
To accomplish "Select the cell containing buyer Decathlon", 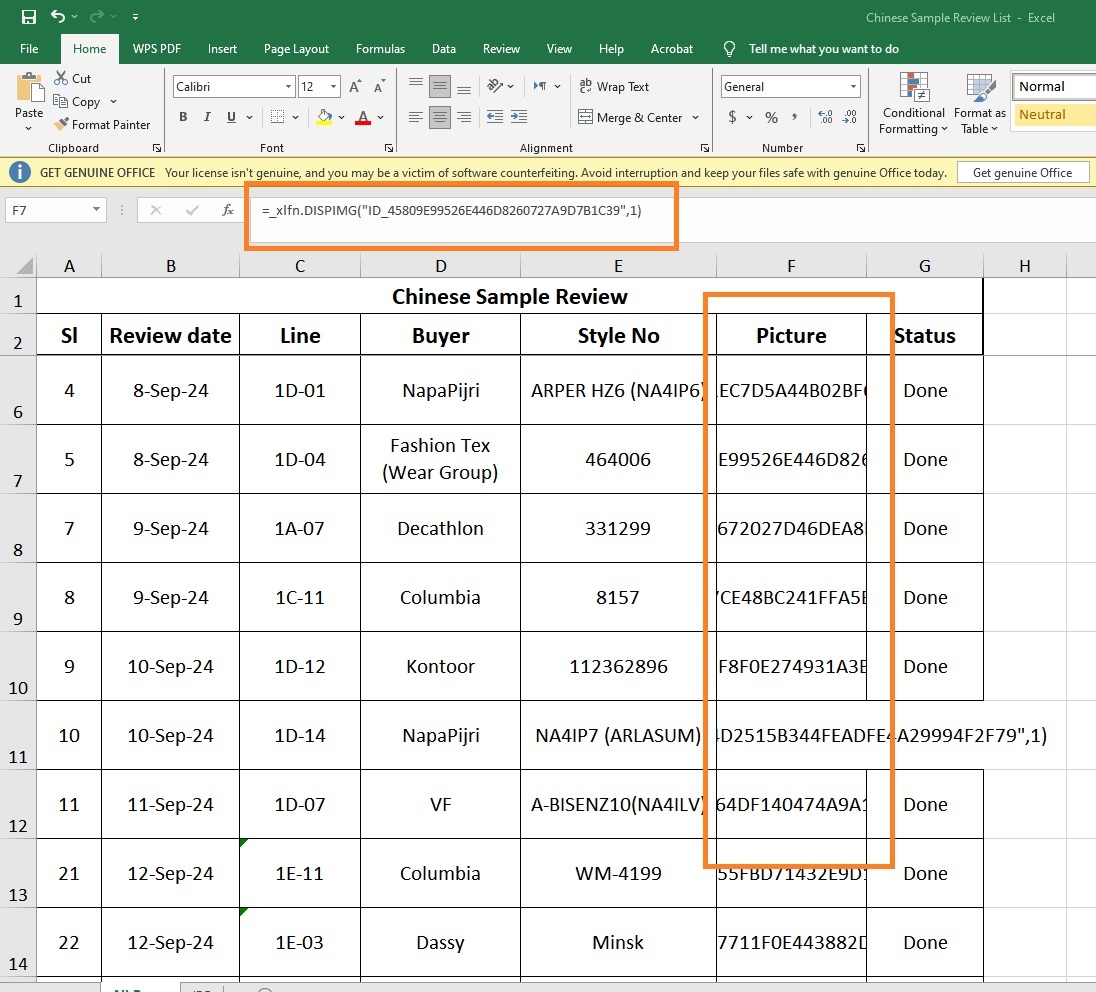I will coord(440,529).
